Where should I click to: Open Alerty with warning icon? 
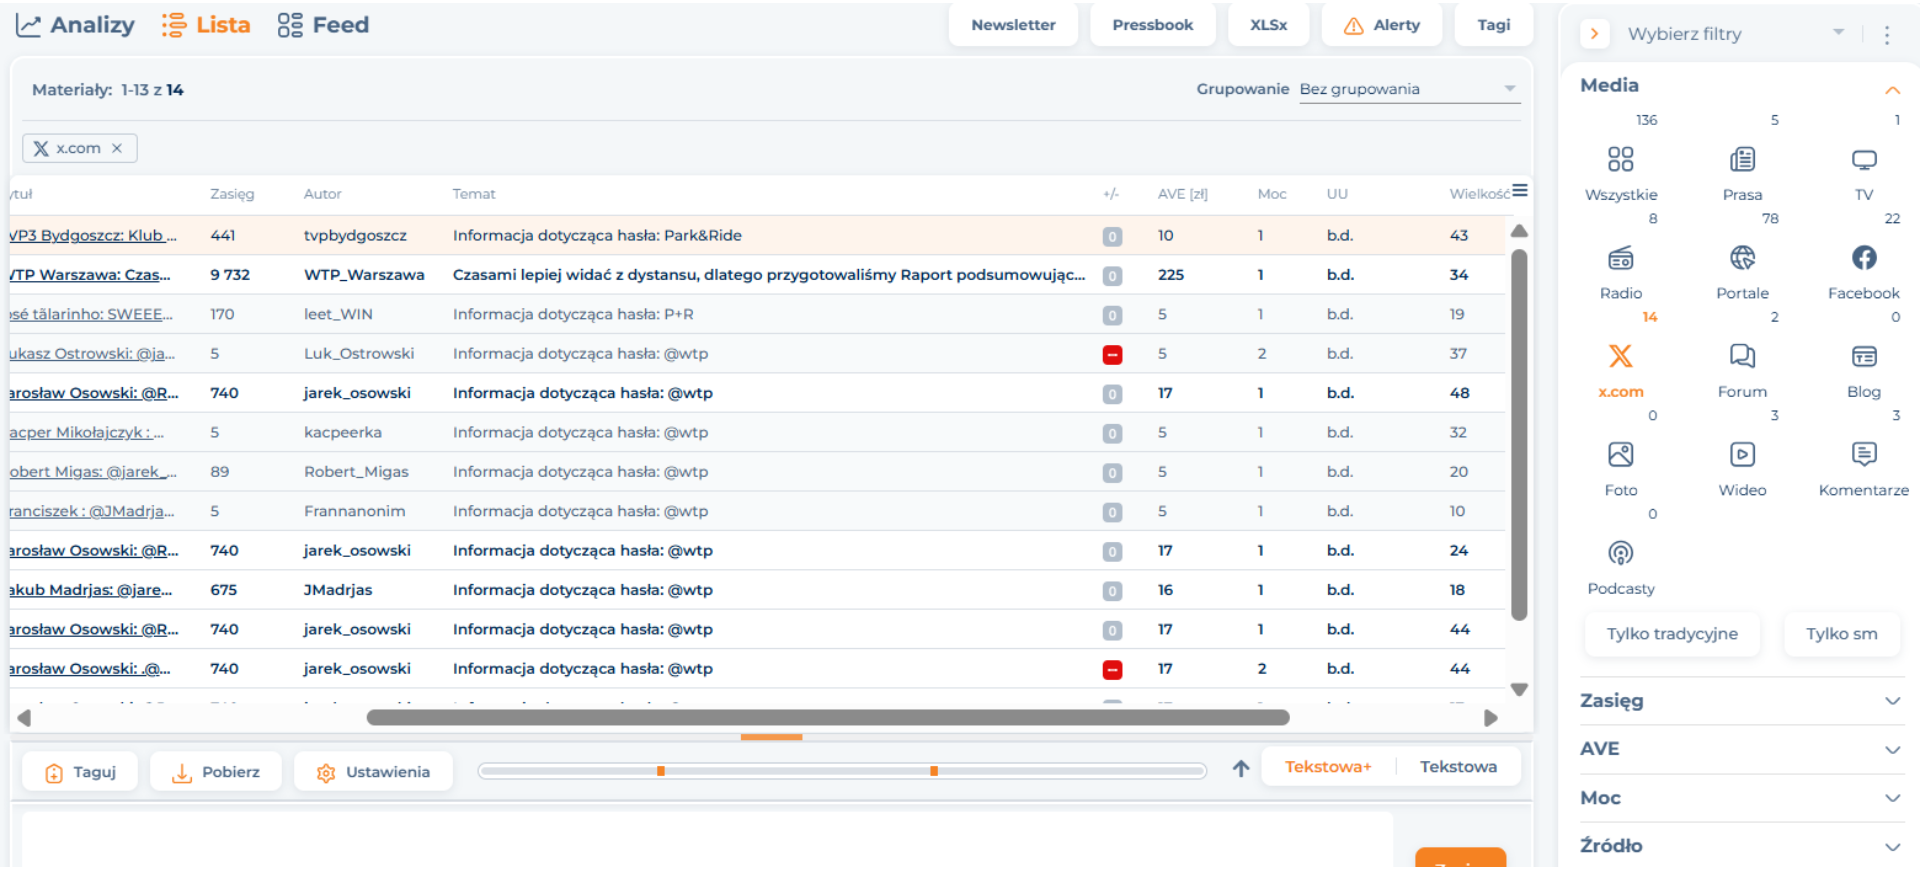click(x=1381, y=25)
